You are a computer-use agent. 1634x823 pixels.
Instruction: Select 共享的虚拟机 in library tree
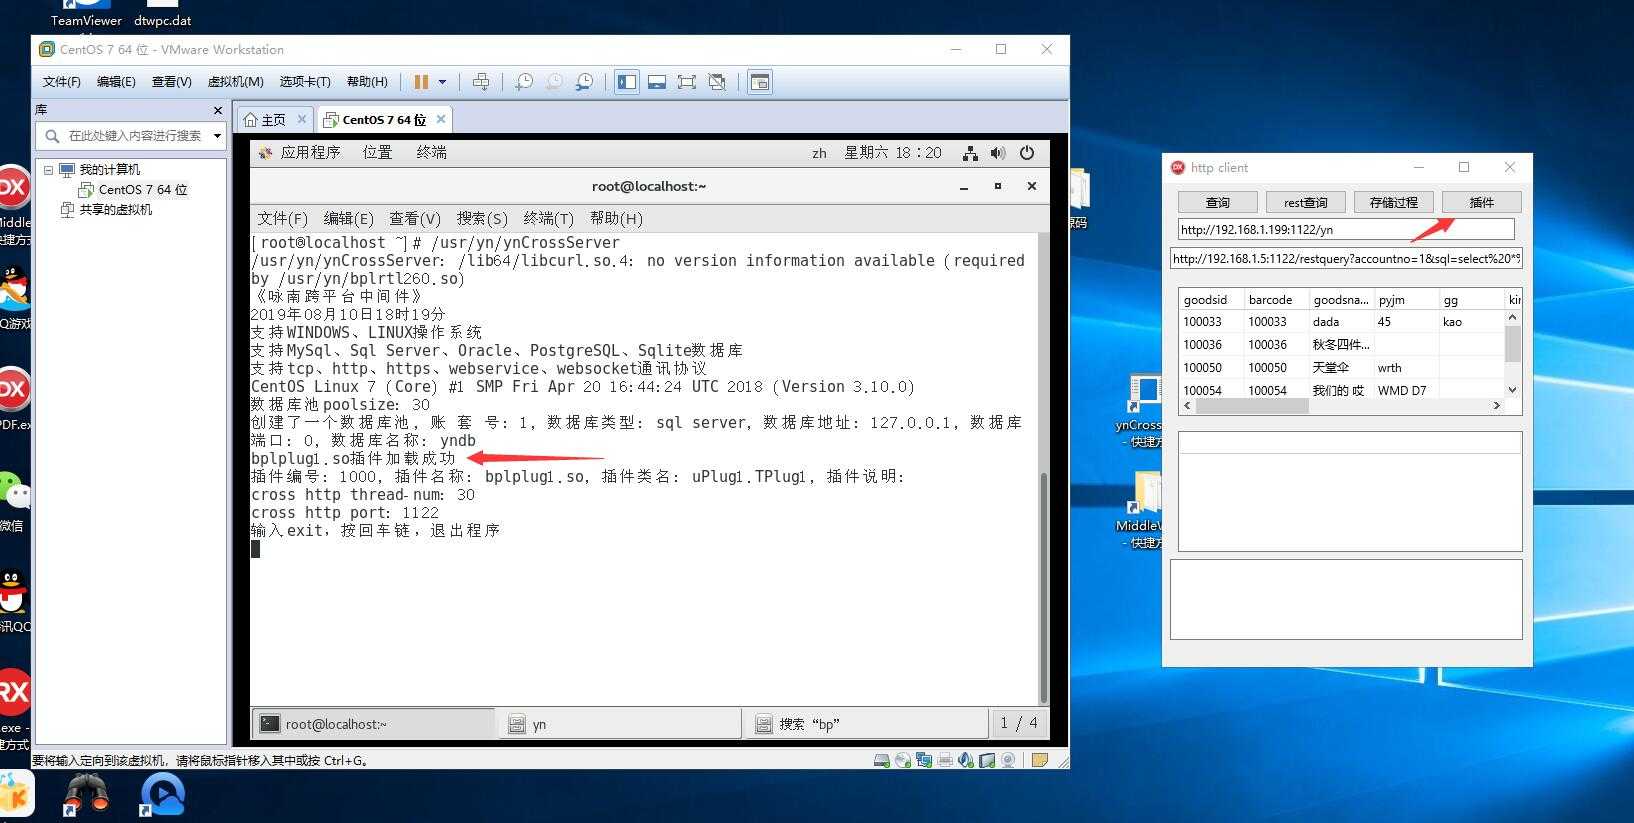tap(115, 209)
